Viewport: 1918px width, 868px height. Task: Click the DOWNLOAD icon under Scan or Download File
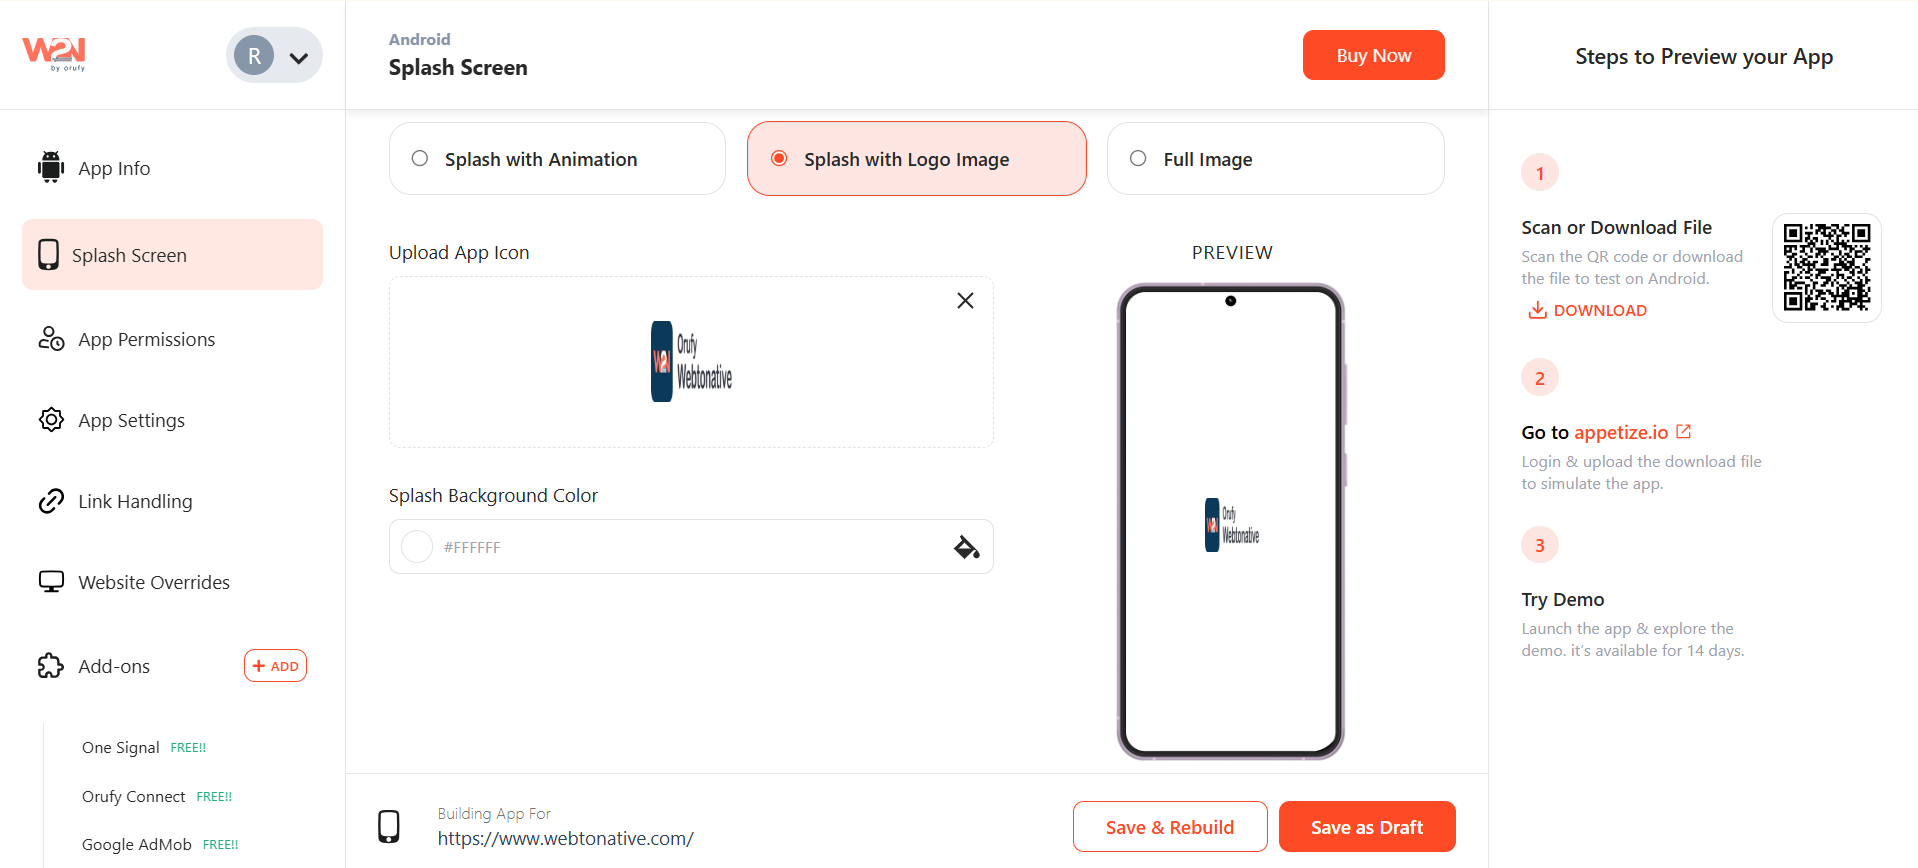tap(1537, 310)
